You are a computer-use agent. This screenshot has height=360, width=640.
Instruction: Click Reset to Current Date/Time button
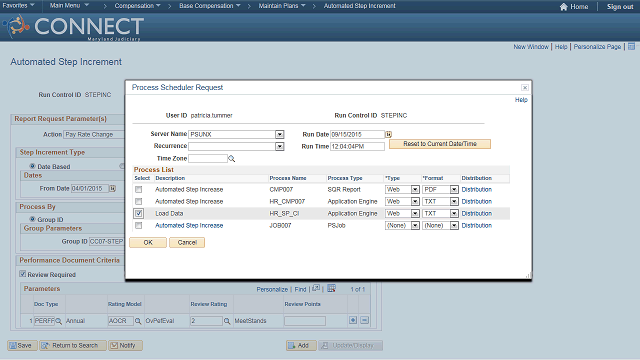440,144
